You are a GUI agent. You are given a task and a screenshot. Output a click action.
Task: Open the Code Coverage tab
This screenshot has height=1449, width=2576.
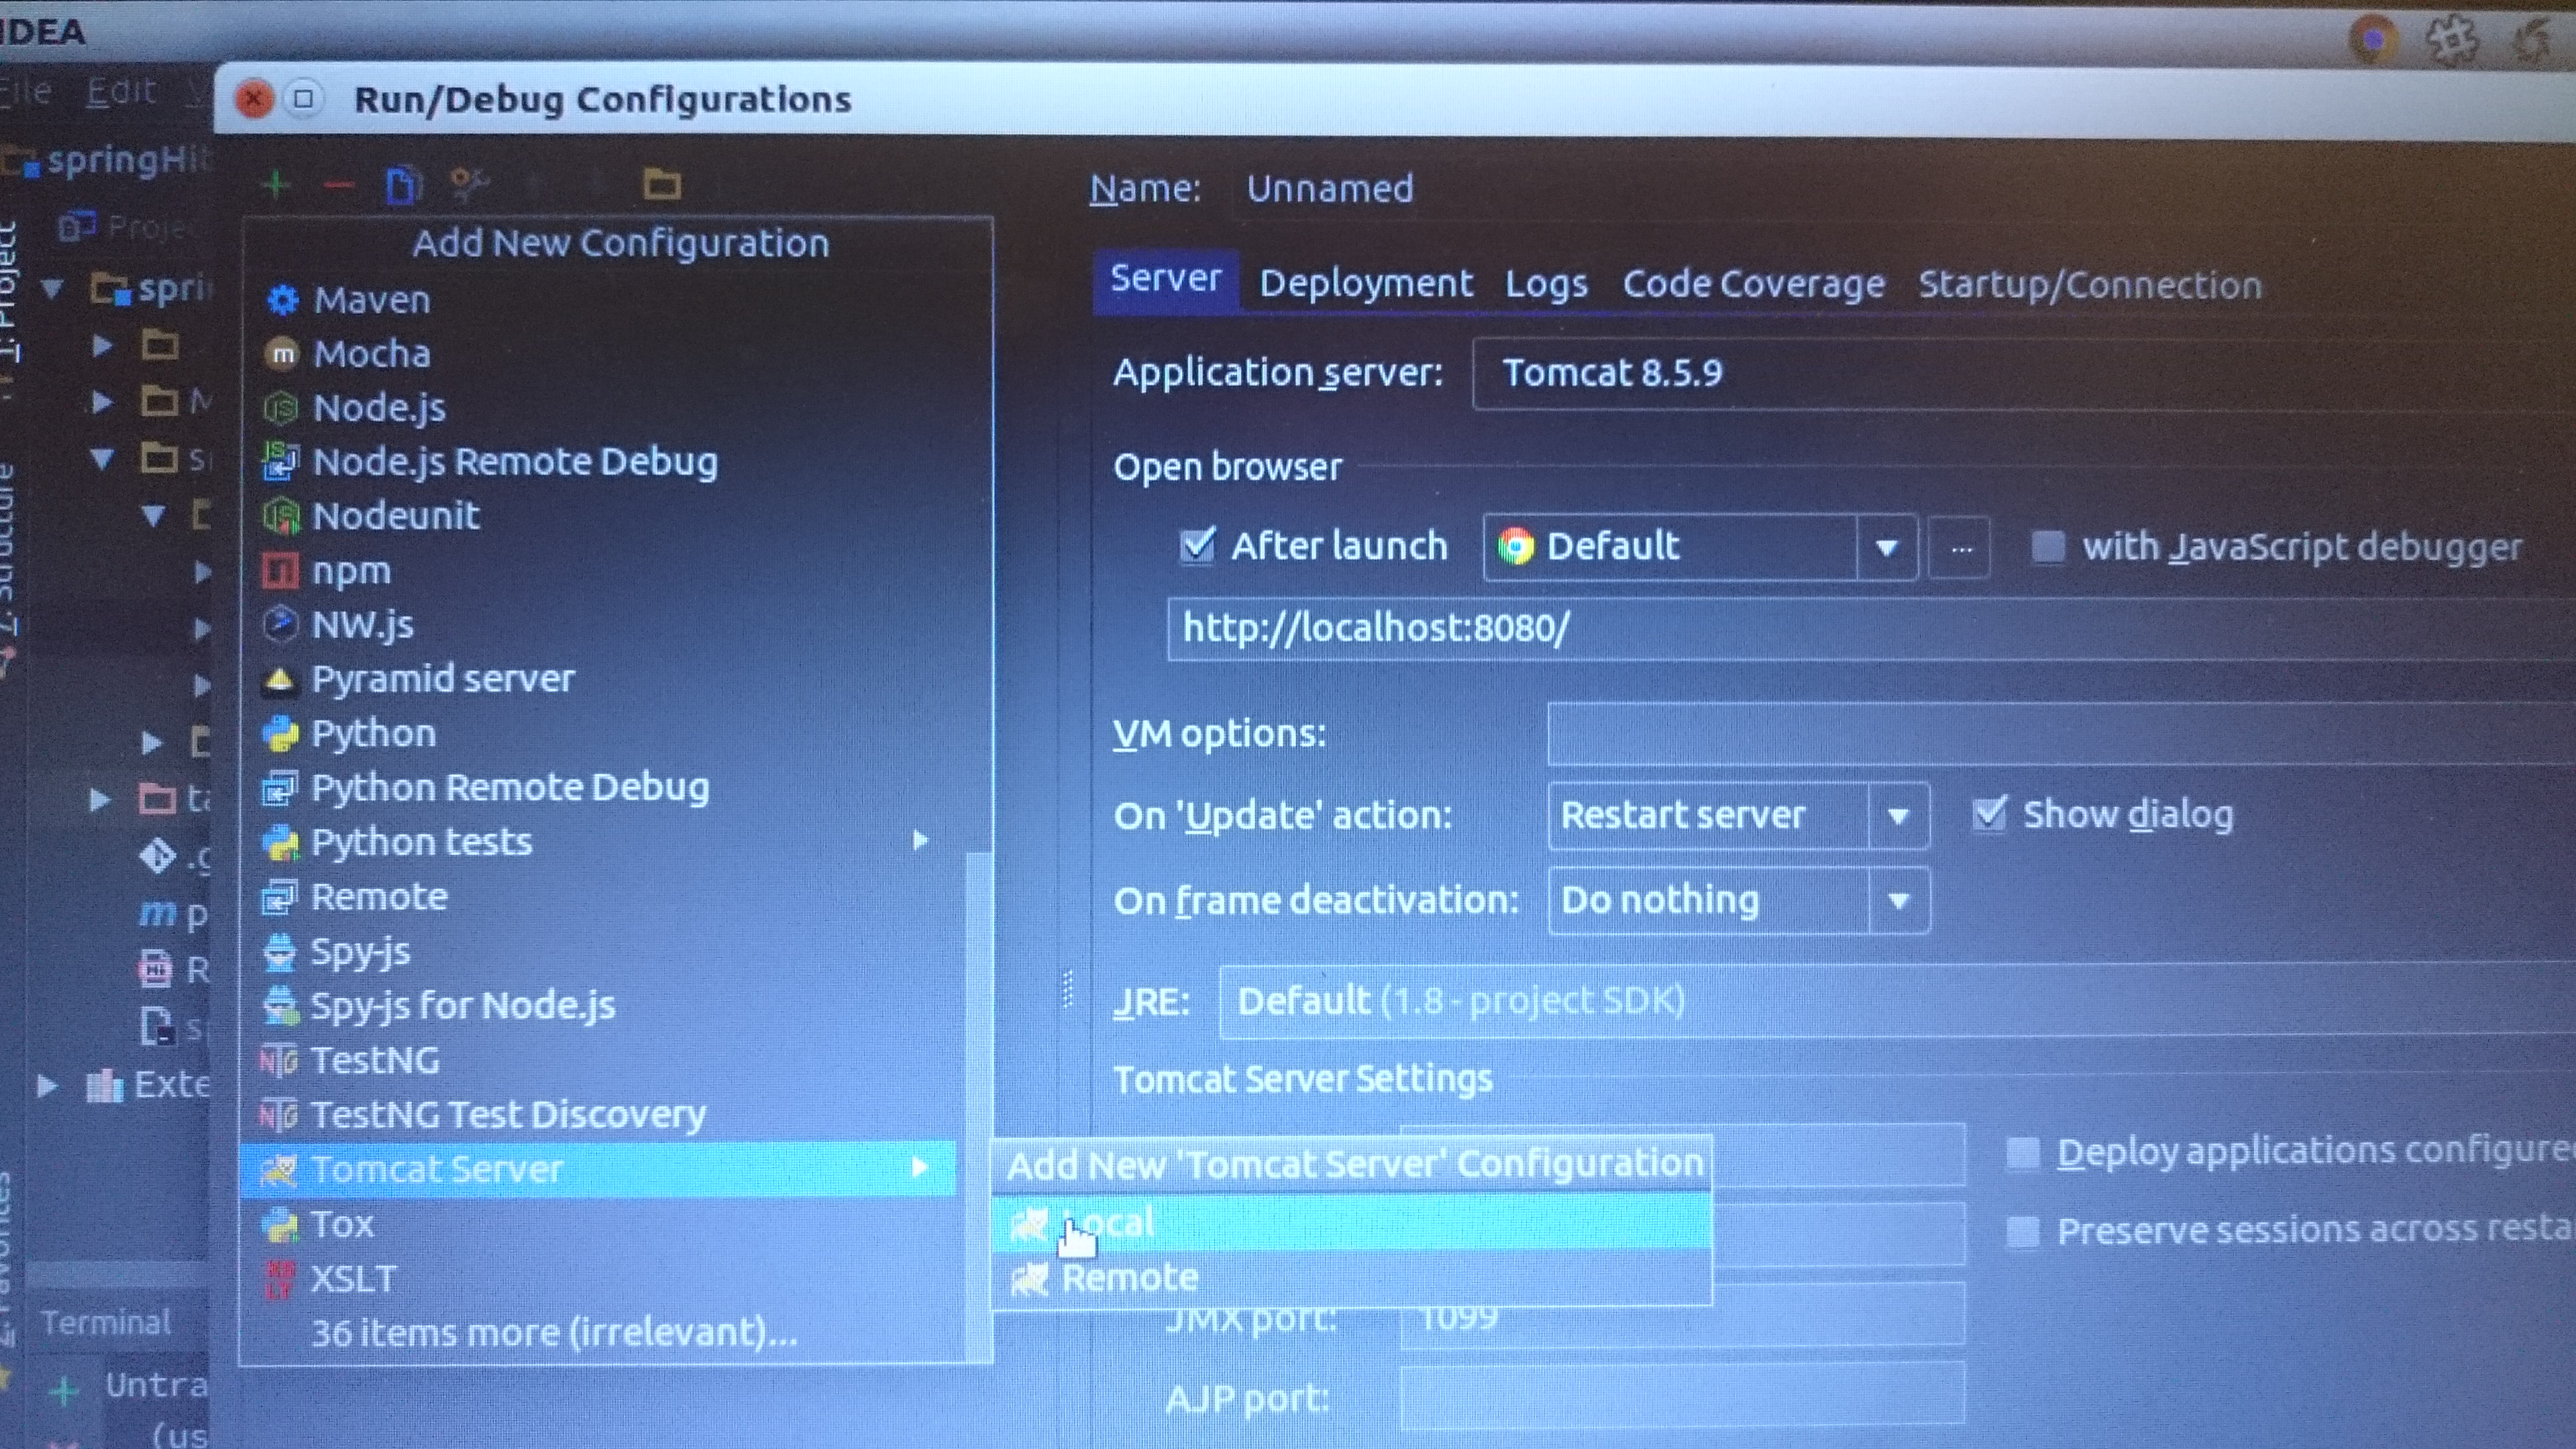[1753, 284]
